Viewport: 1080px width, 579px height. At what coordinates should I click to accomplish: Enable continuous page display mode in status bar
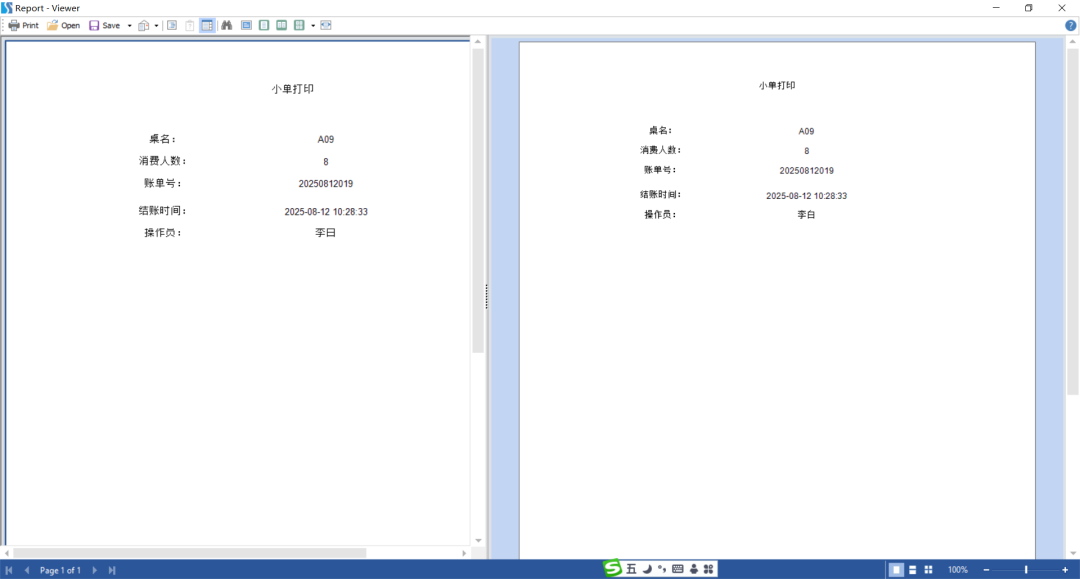pyautogui.click(x=913, y=570)
